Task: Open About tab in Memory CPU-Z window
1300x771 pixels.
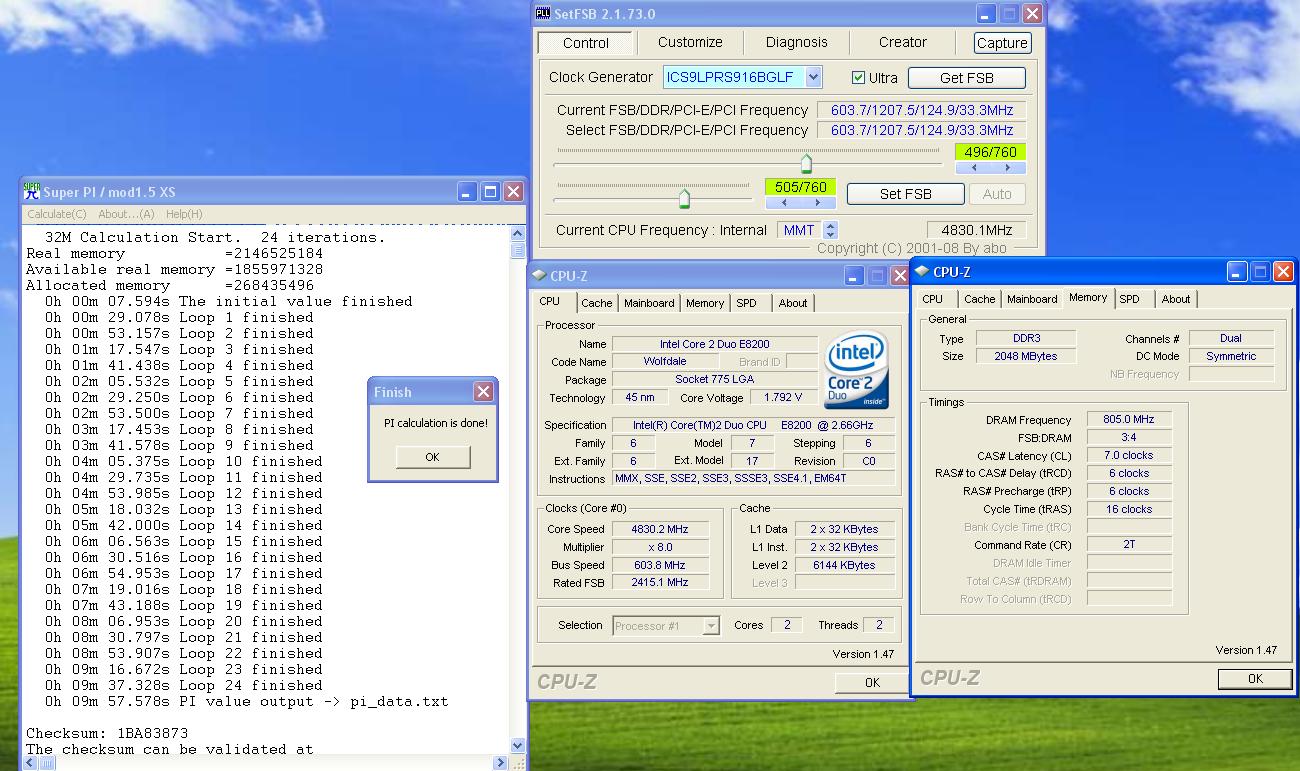Action: pos(1176,299)
